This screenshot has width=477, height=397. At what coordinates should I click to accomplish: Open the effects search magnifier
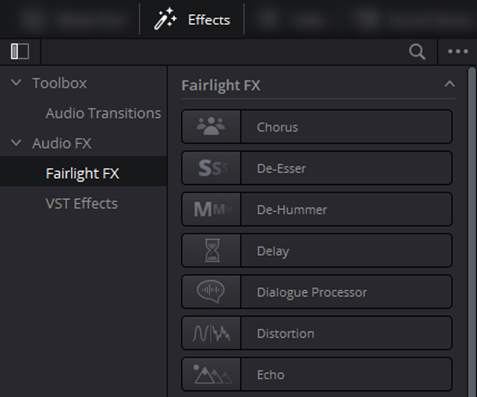pos(417,52)
